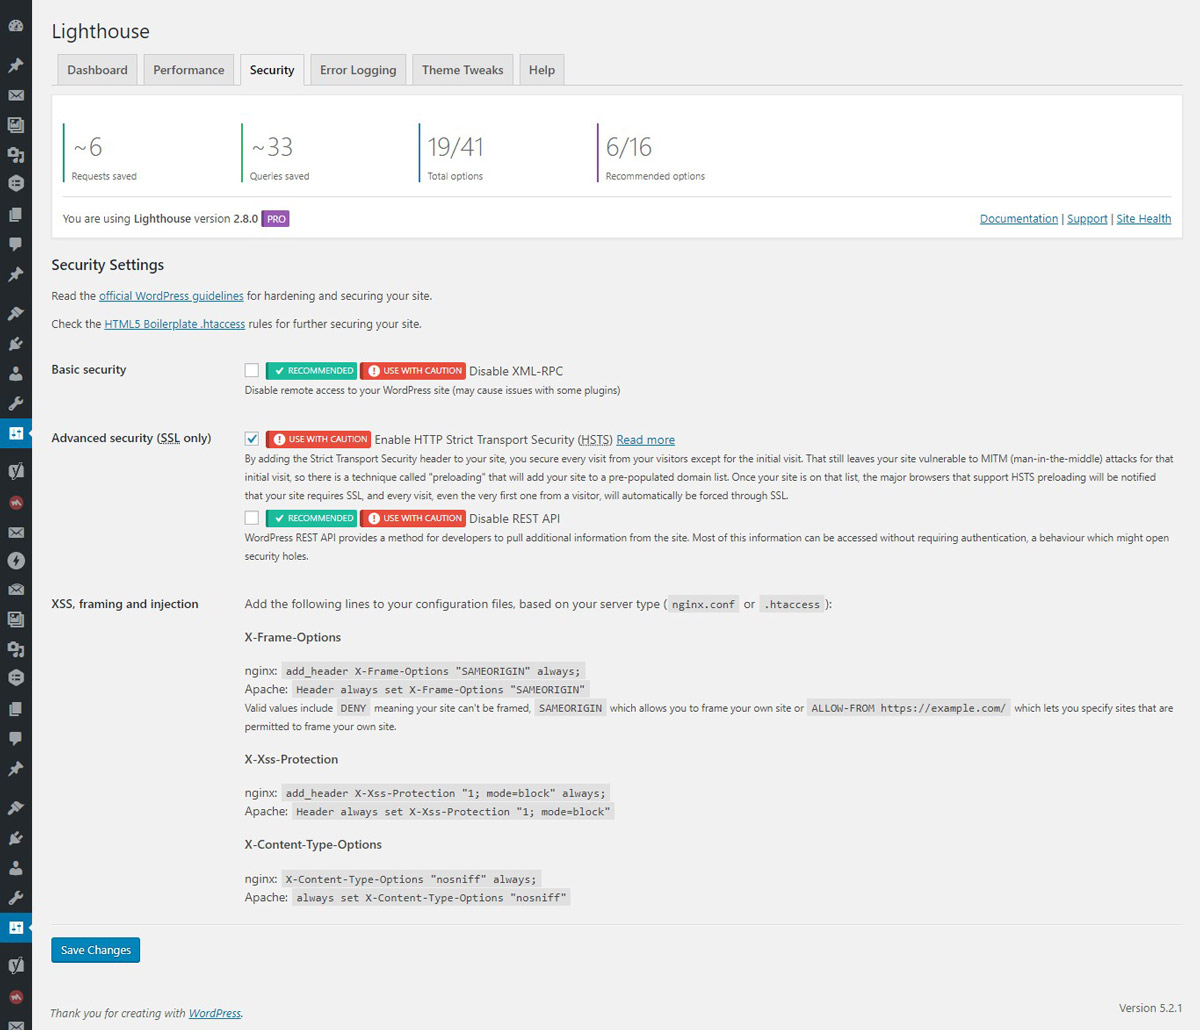Open the Dashboard gauge icon in sidebar
This screenshot has width=1200, height=1030.
(15, 25)
